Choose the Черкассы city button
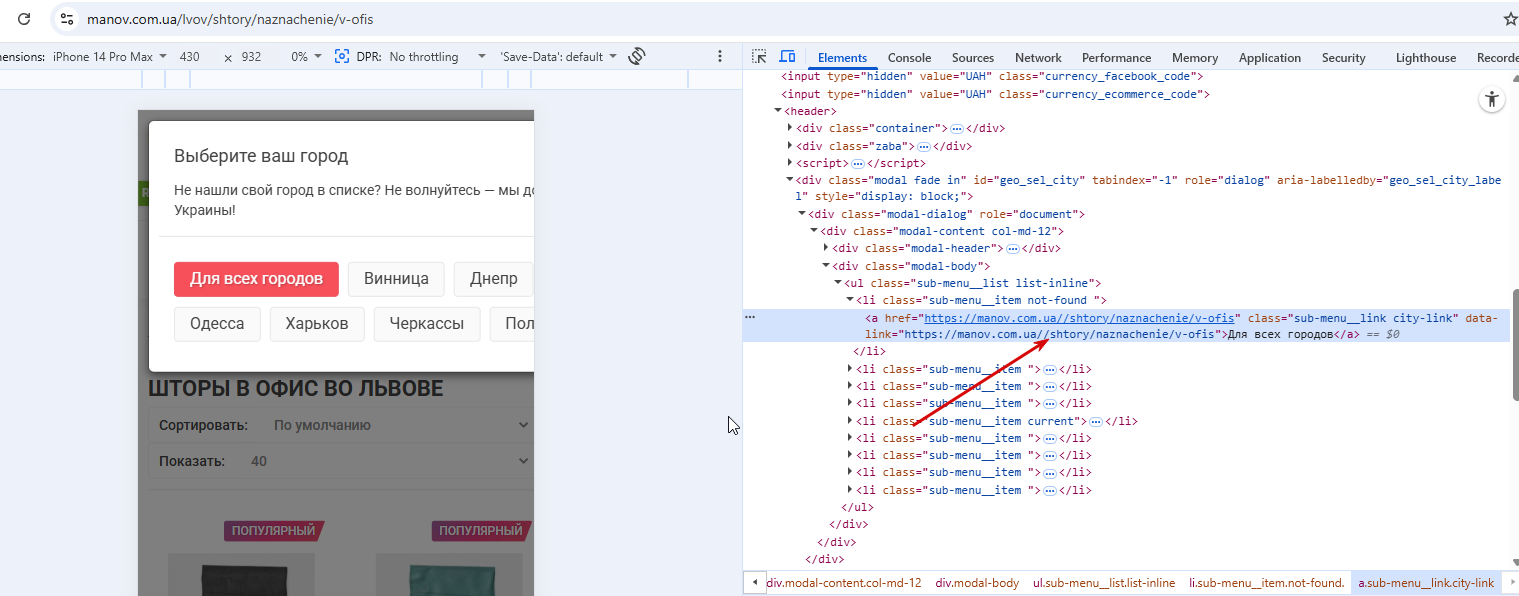This screenshot has width=1519, height=596. click(427, 324)
